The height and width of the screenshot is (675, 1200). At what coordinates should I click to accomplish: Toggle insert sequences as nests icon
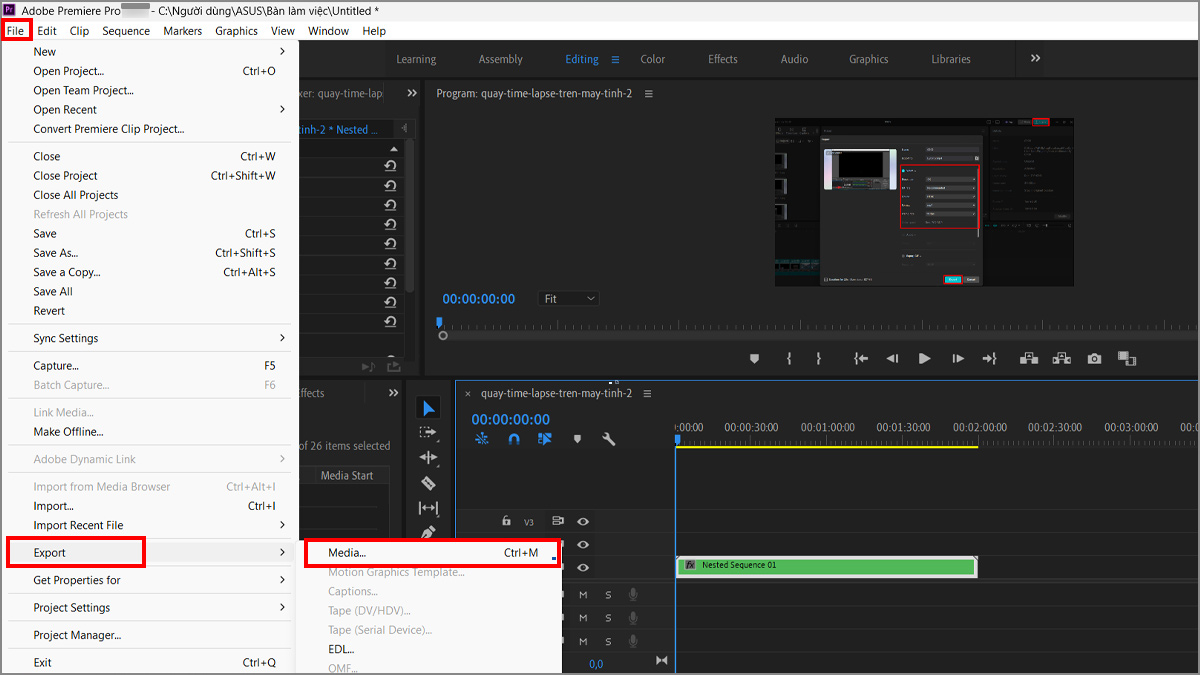482,438
